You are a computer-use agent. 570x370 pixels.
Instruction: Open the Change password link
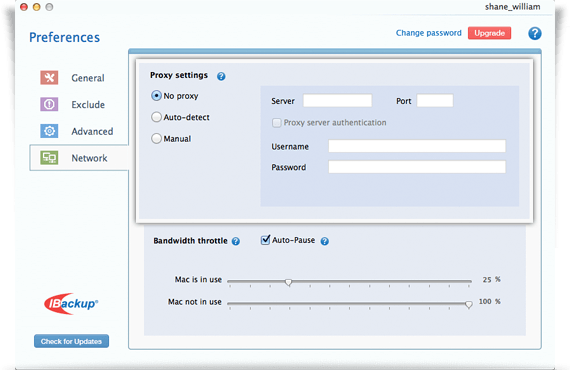429,33
